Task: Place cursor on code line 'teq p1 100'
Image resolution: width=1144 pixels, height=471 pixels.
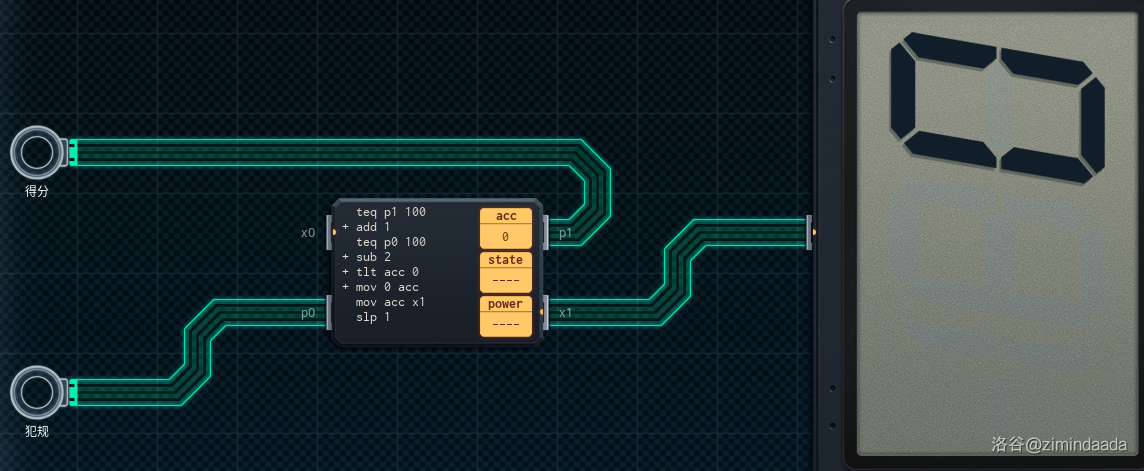Action: (390, 212)
